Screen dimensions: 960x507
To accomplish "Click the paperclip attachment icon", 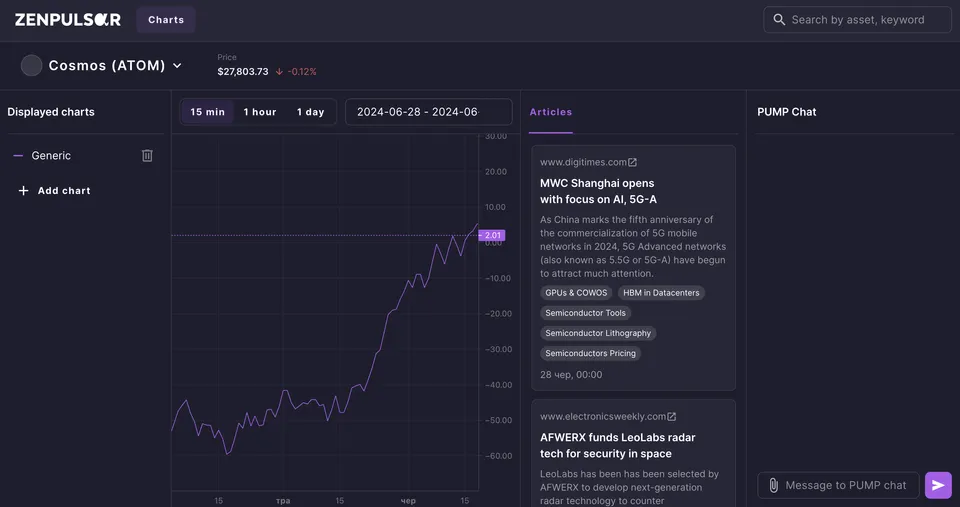I will 773,485.
